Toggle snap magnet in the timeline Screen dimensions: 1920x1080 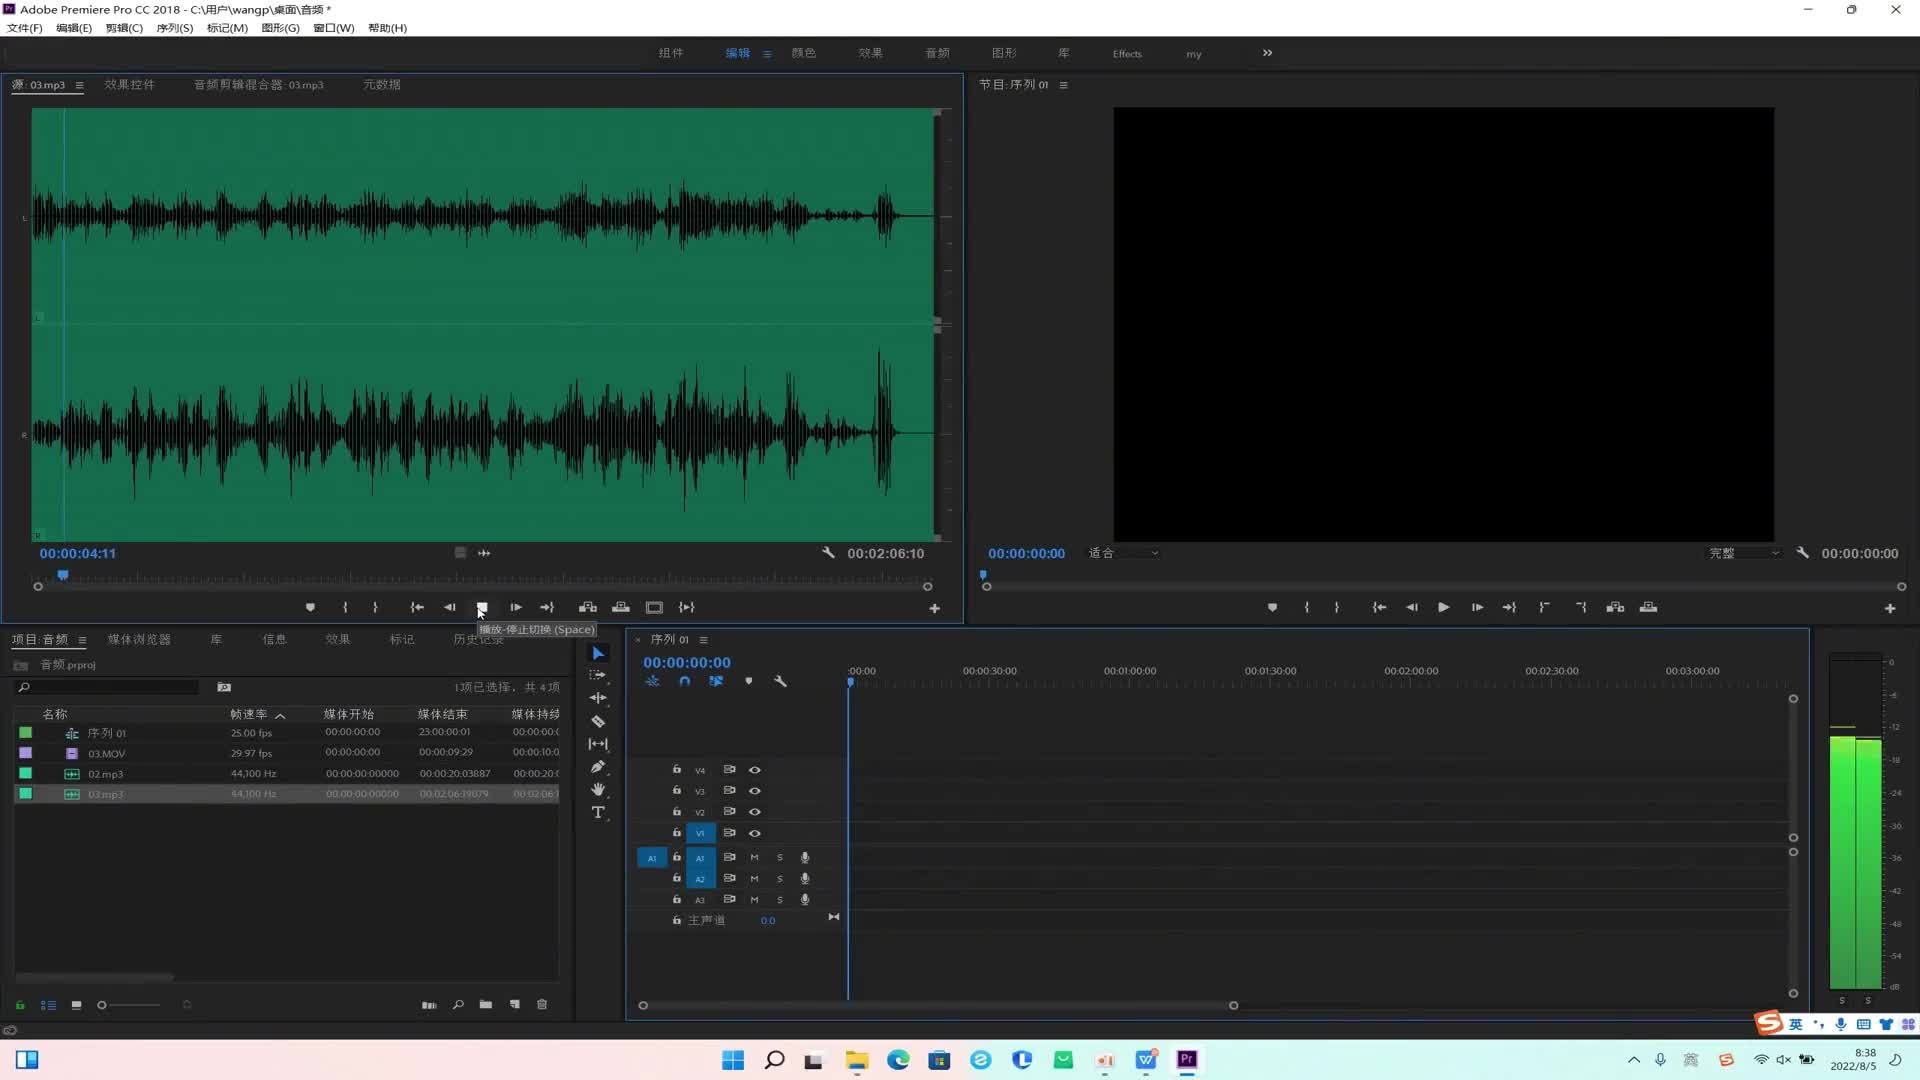685,681
